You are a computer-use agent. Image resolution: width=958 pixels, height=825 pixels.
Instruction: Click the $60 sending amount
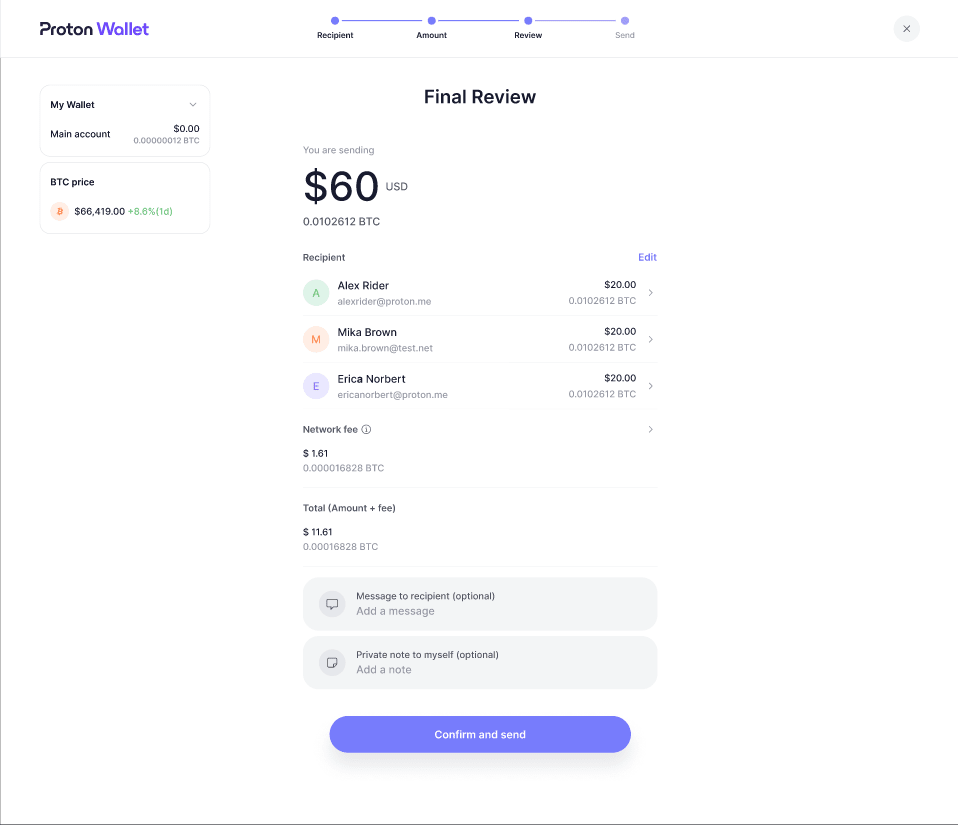coord(342,186)
